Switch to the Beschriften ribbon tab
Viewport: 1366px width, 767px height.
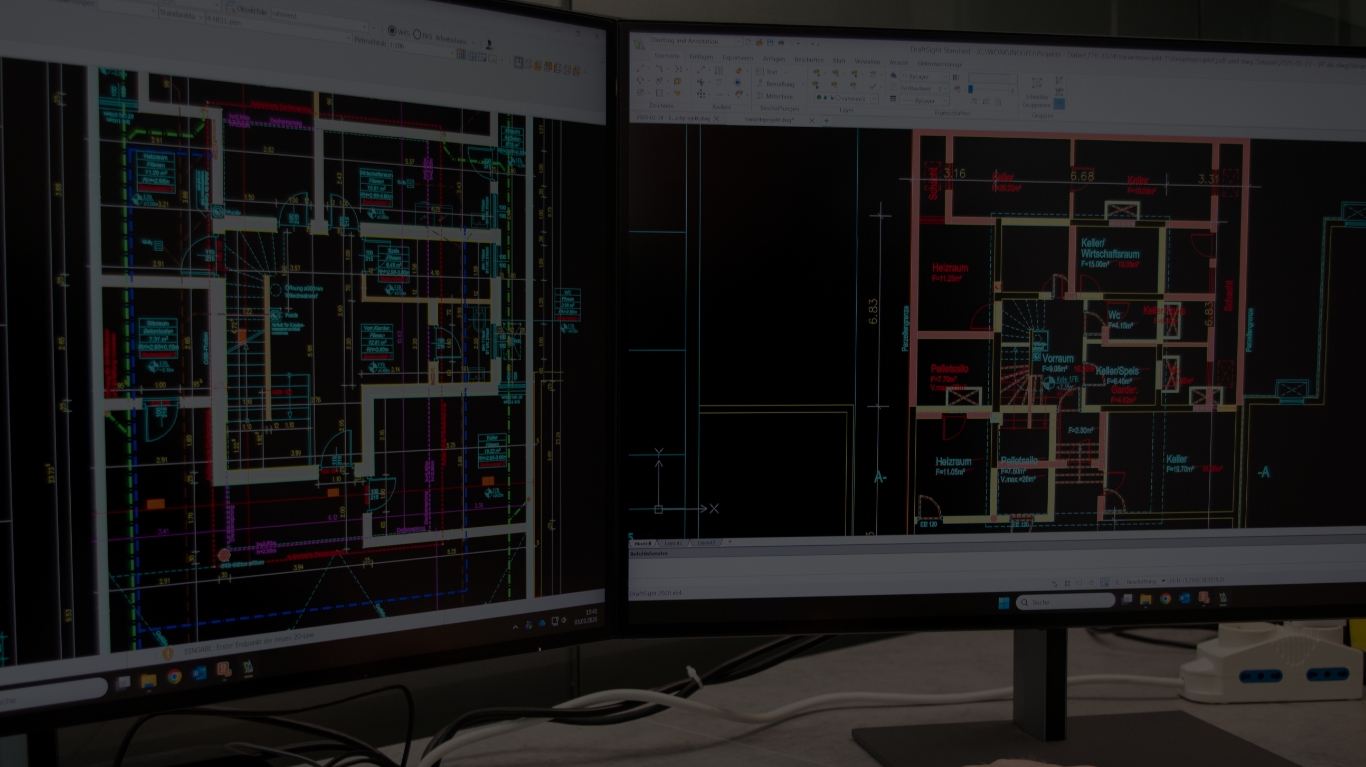(x=809, y=60)
